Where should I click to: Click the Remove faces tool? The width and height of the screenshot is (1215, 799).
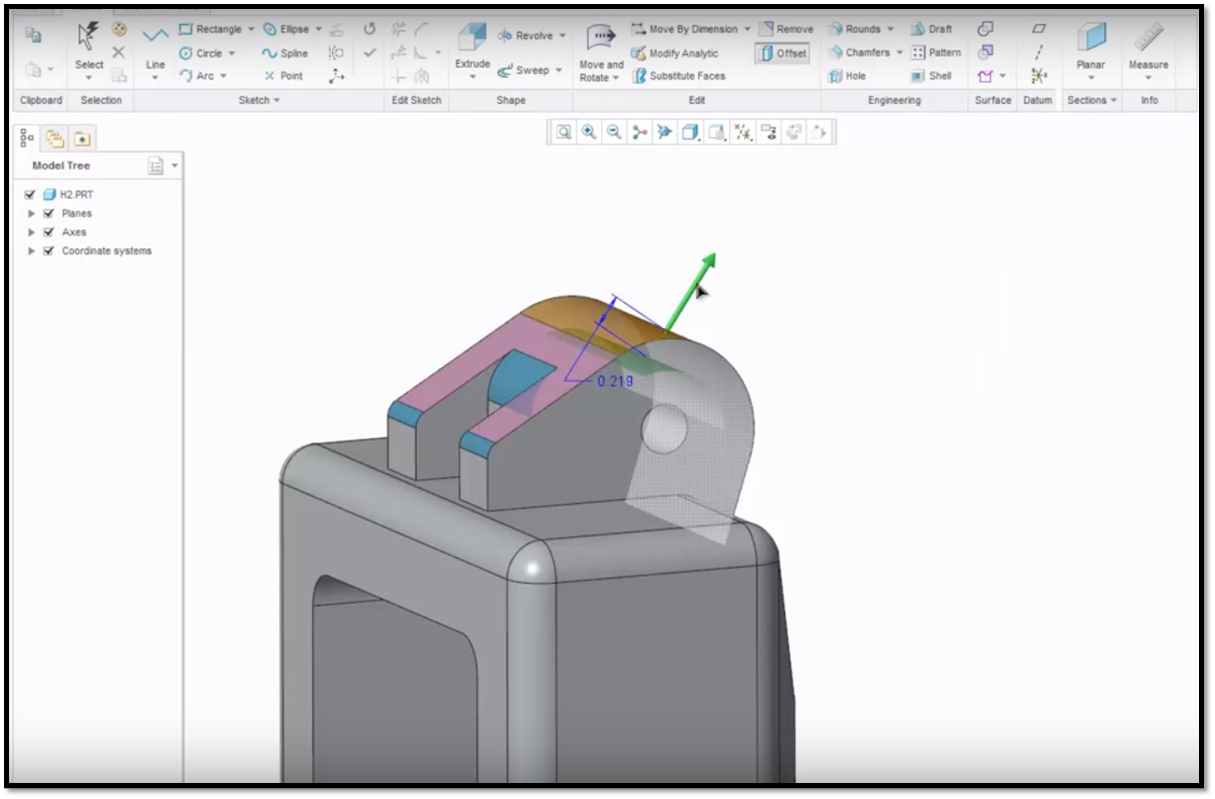pyautogui.click(x=786, y=29)
